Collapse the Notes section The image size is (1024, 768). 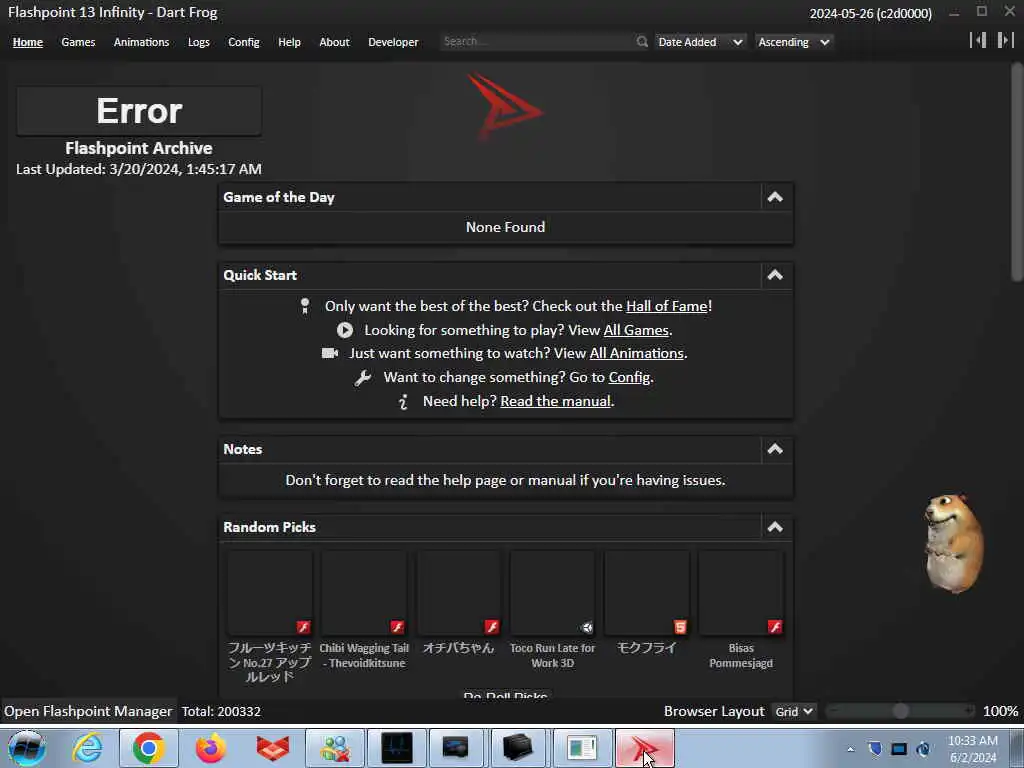pos(775,449)
